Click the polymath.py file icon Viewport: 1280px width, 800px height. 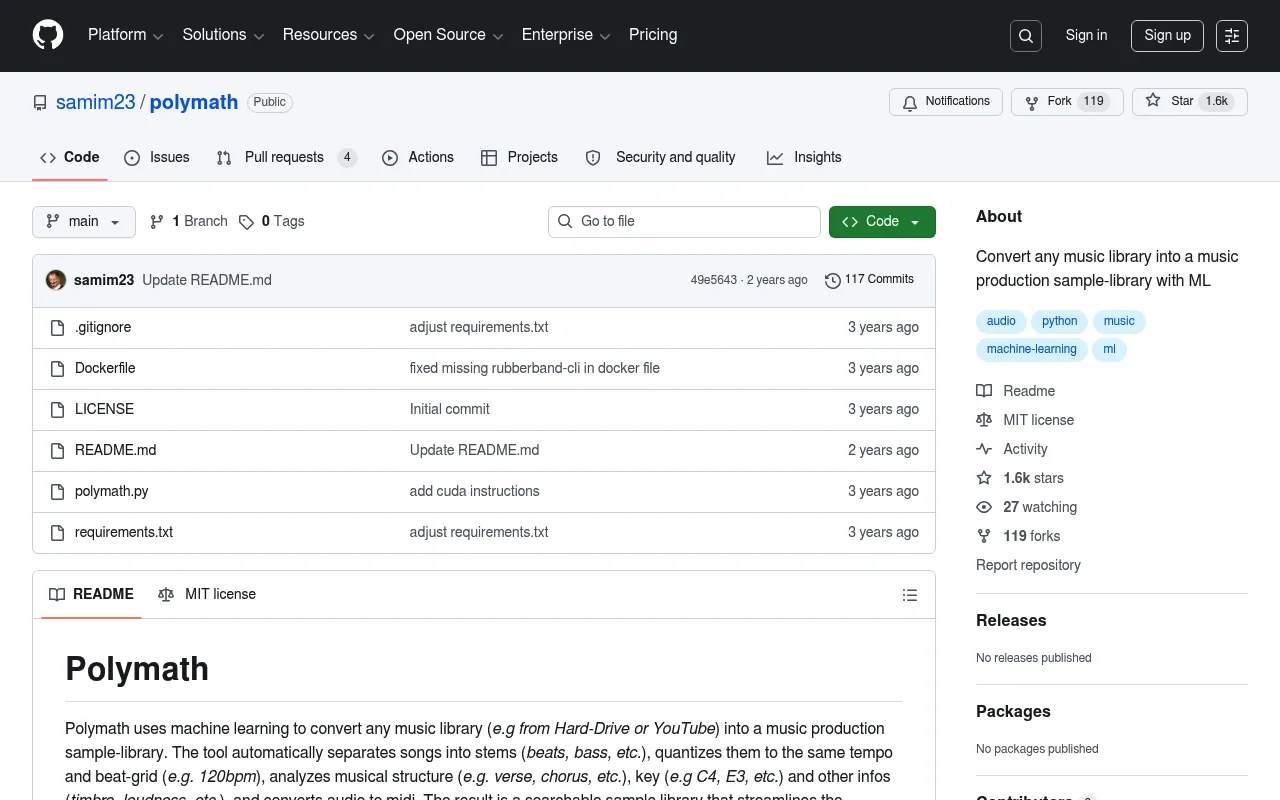[x=57, y=492]
